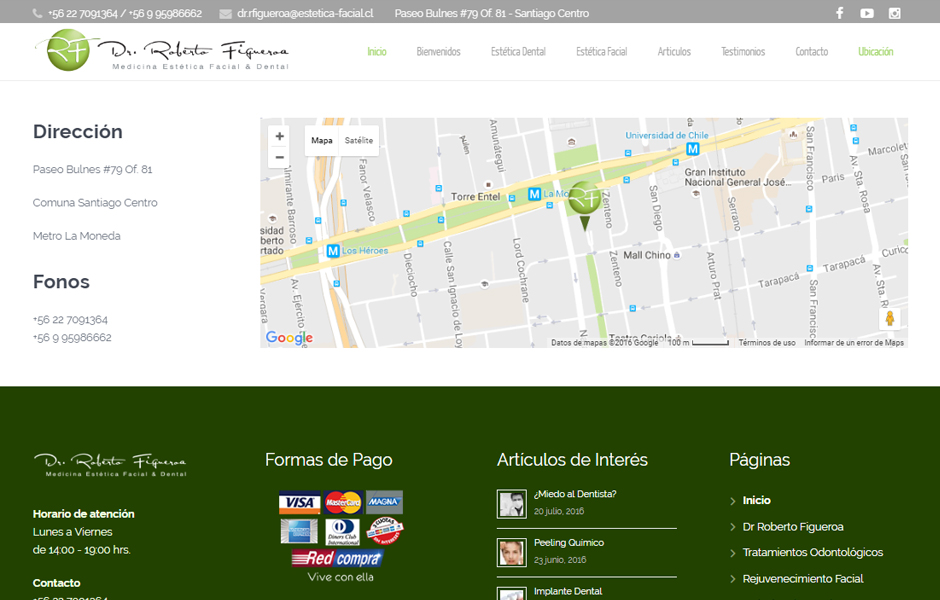Click the +56 22 7091364 number under Fonos
Screen dimensions: 940x600
(x=70, y=319)
